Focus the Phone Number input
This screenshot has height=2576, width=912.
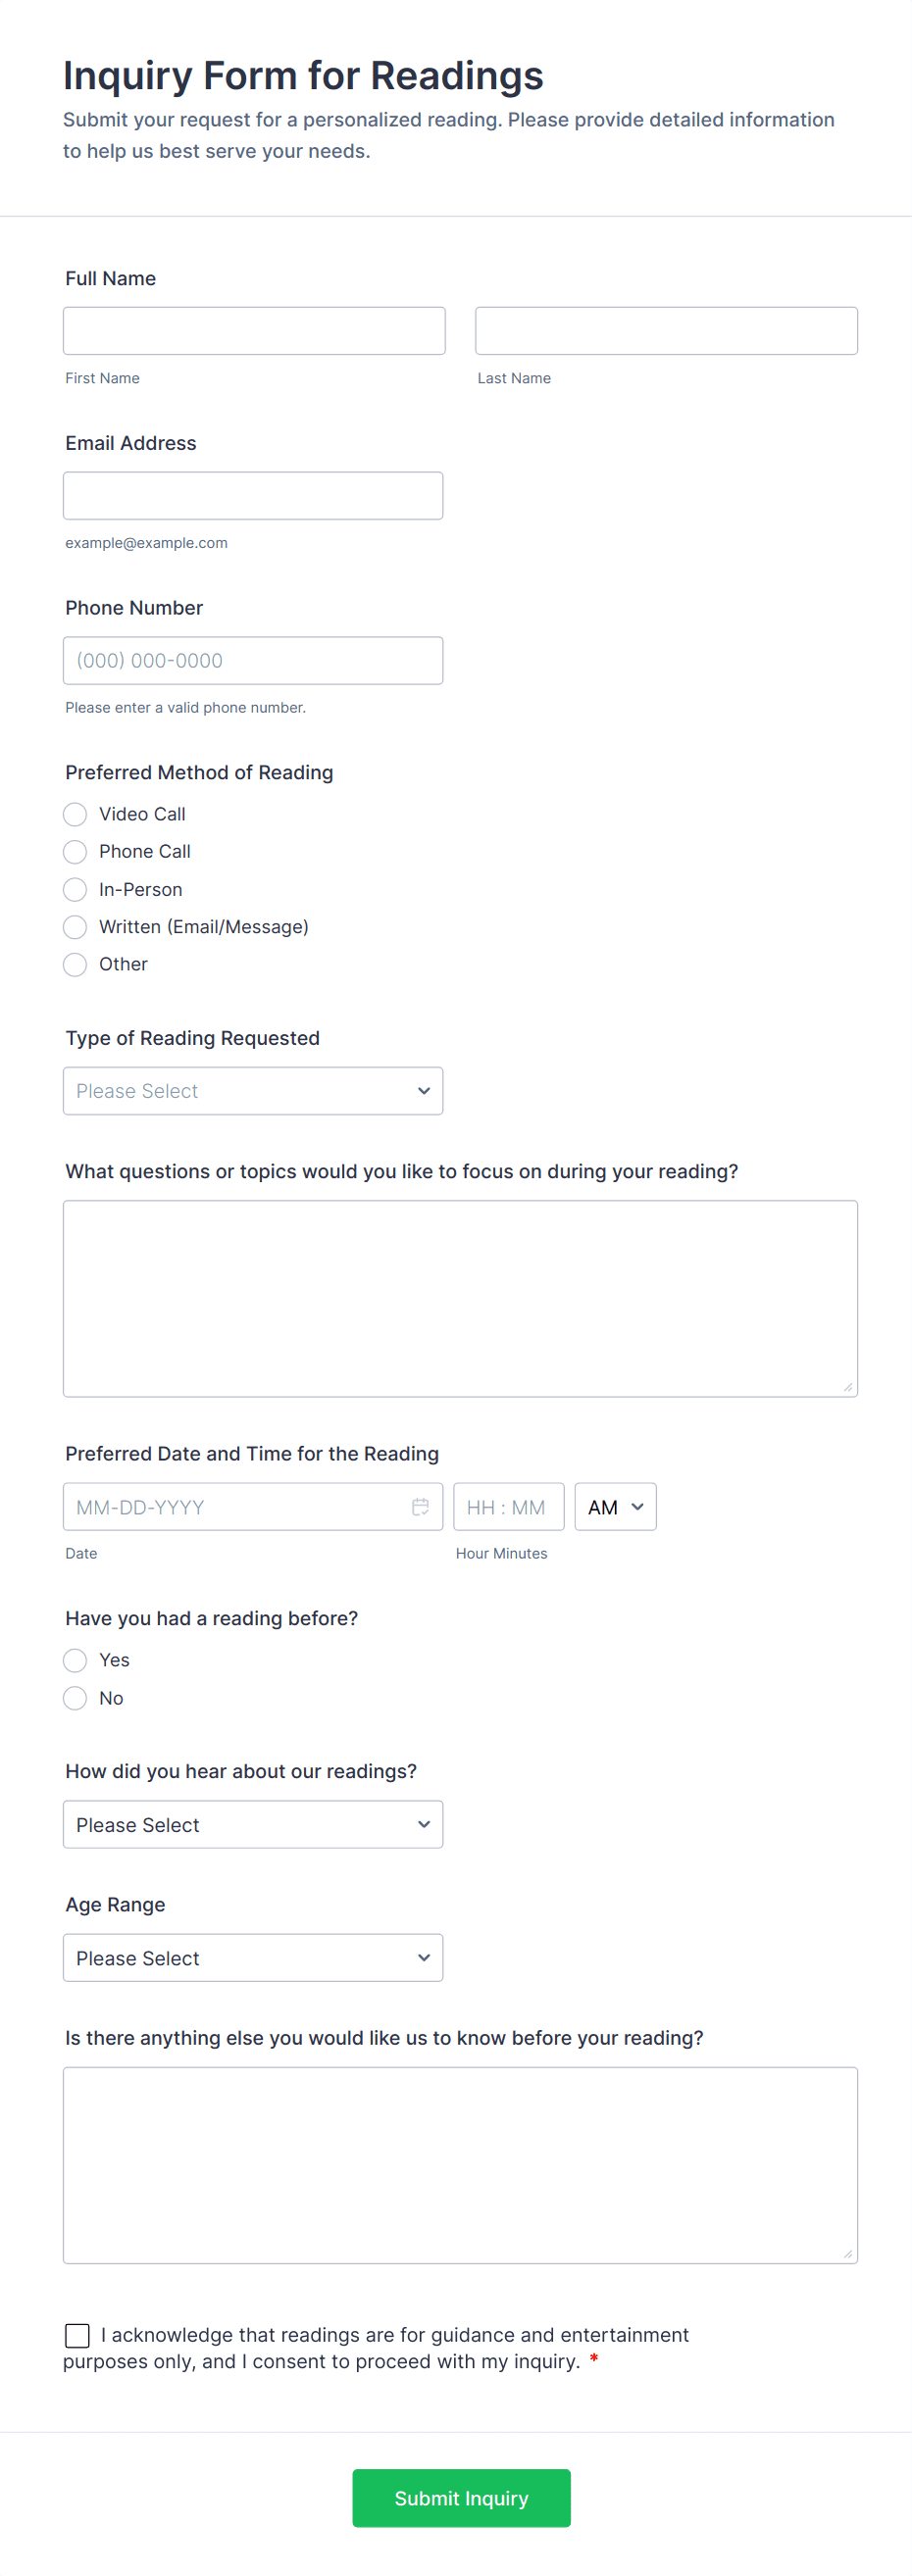coord(253,660)
